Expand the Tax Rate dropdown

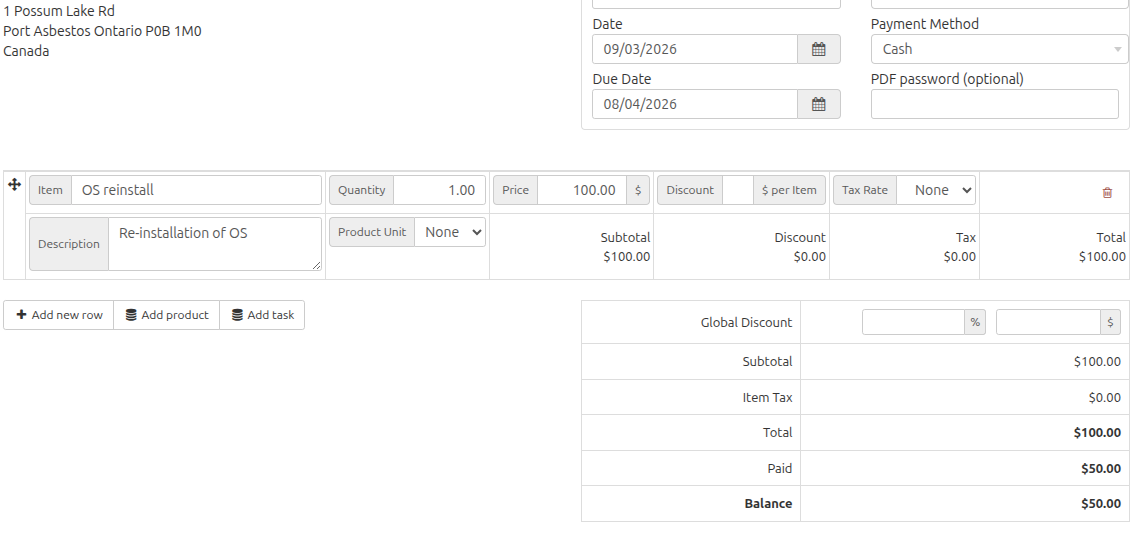click(935, 190)
